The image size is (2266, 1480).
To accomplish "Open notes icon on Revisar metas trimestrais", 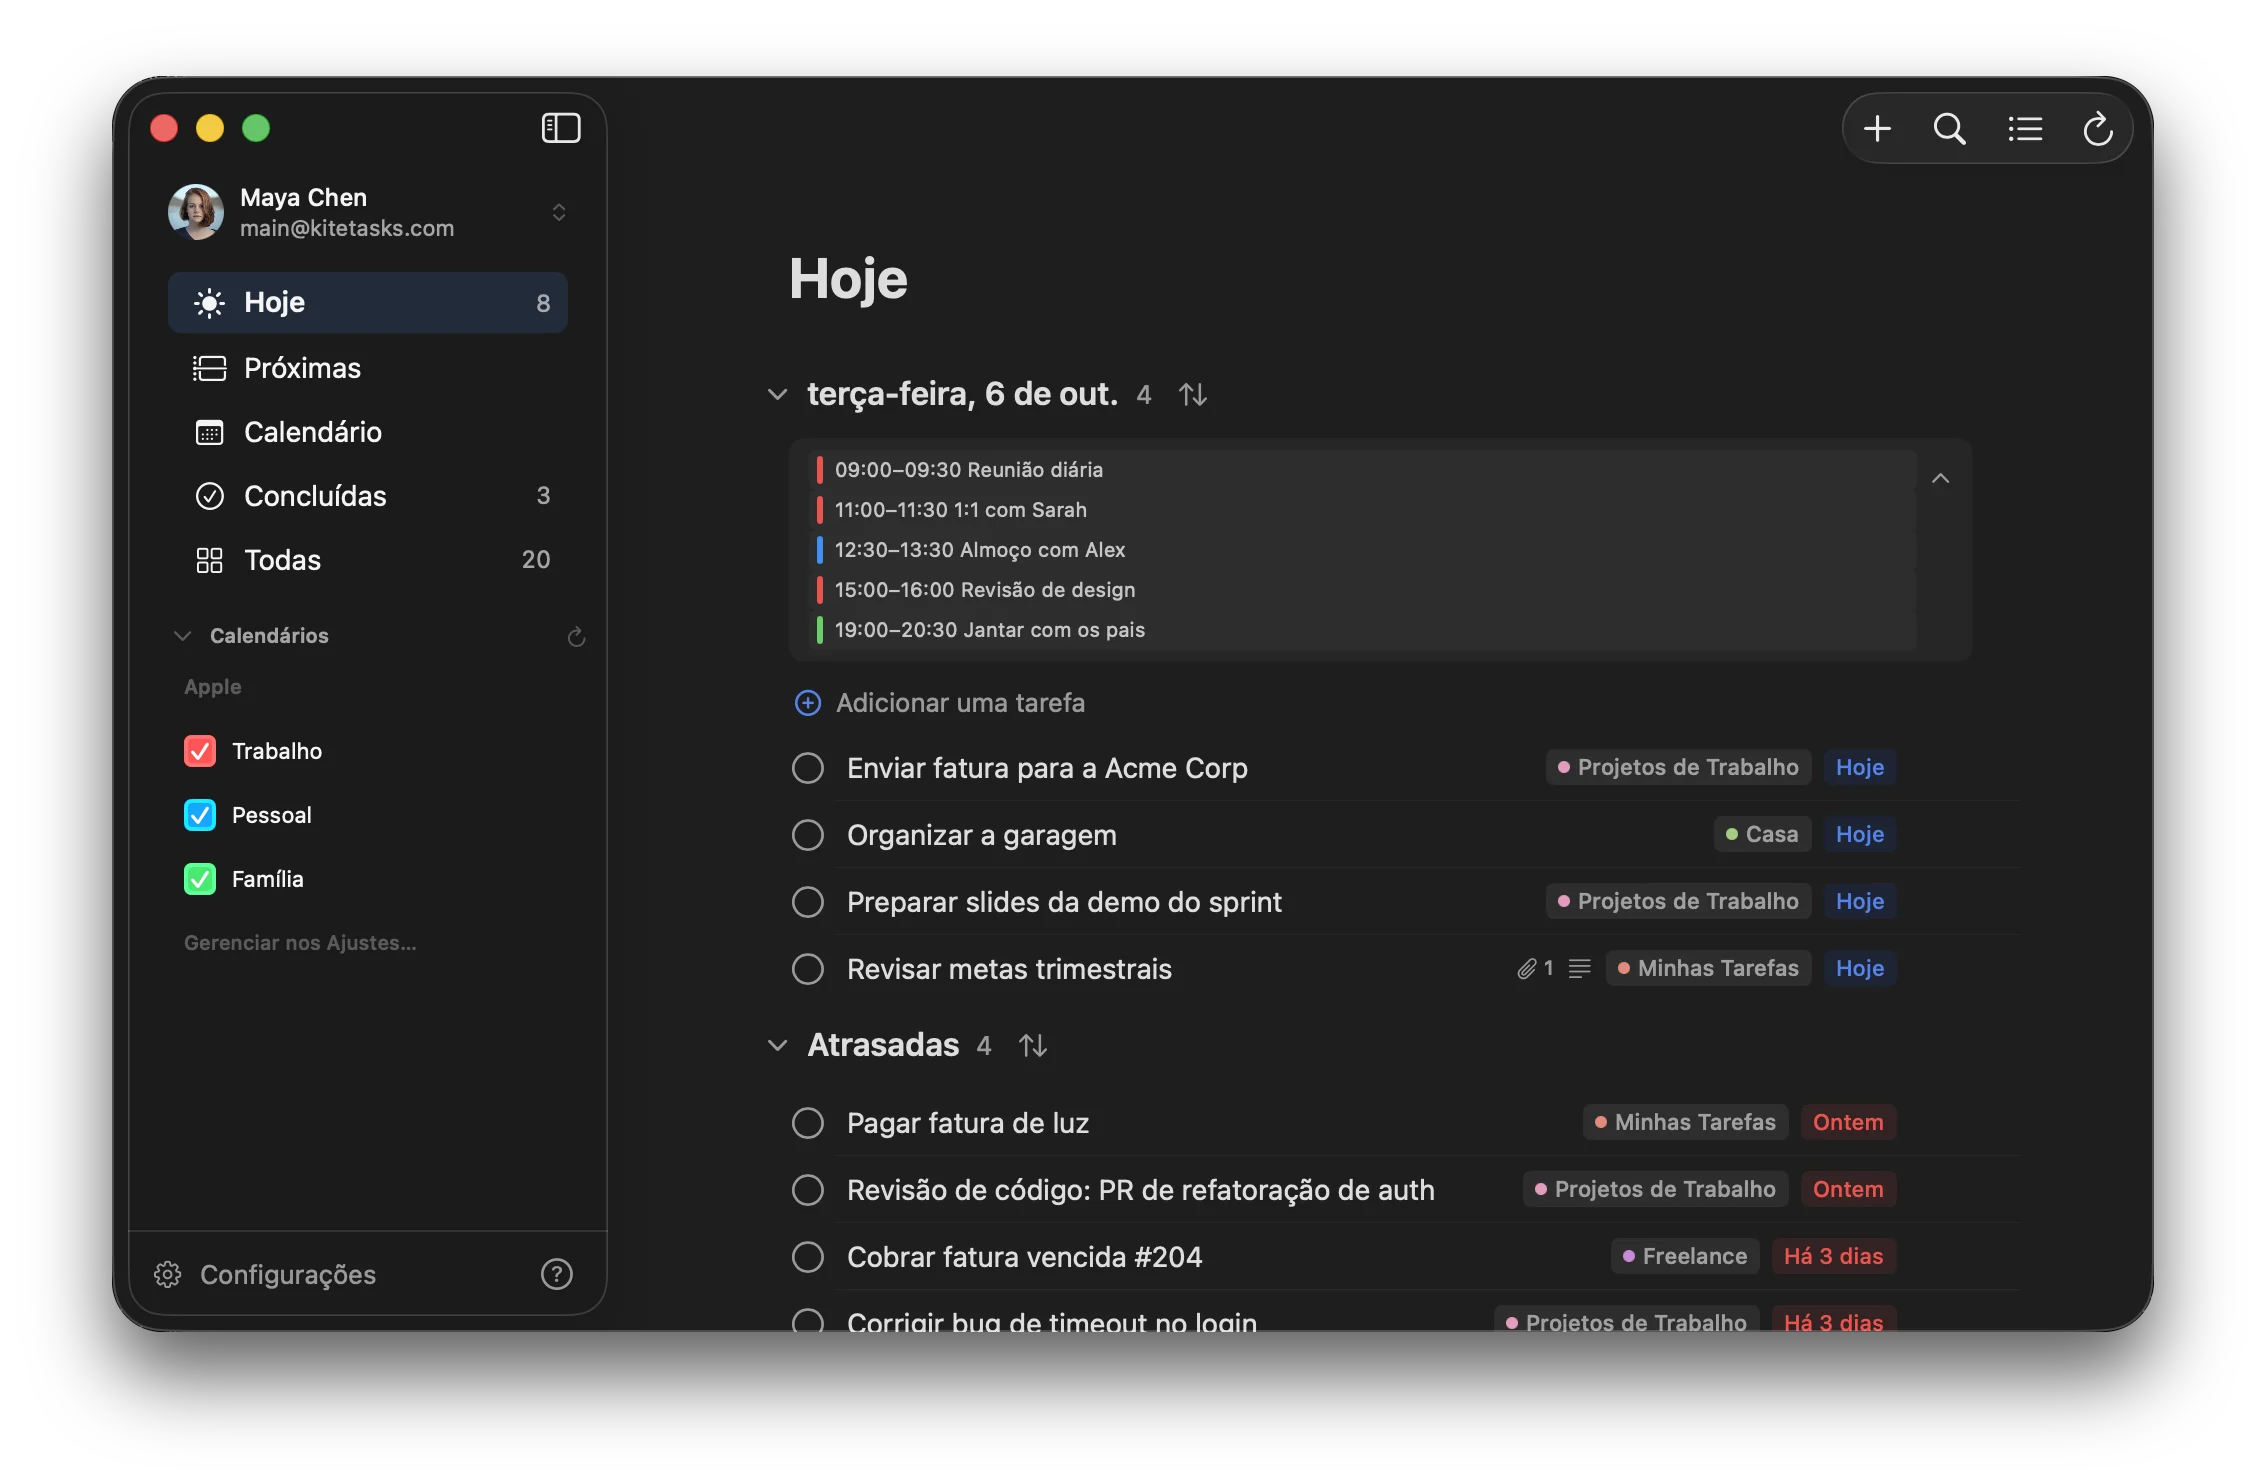I will [x=1579, y=969].
